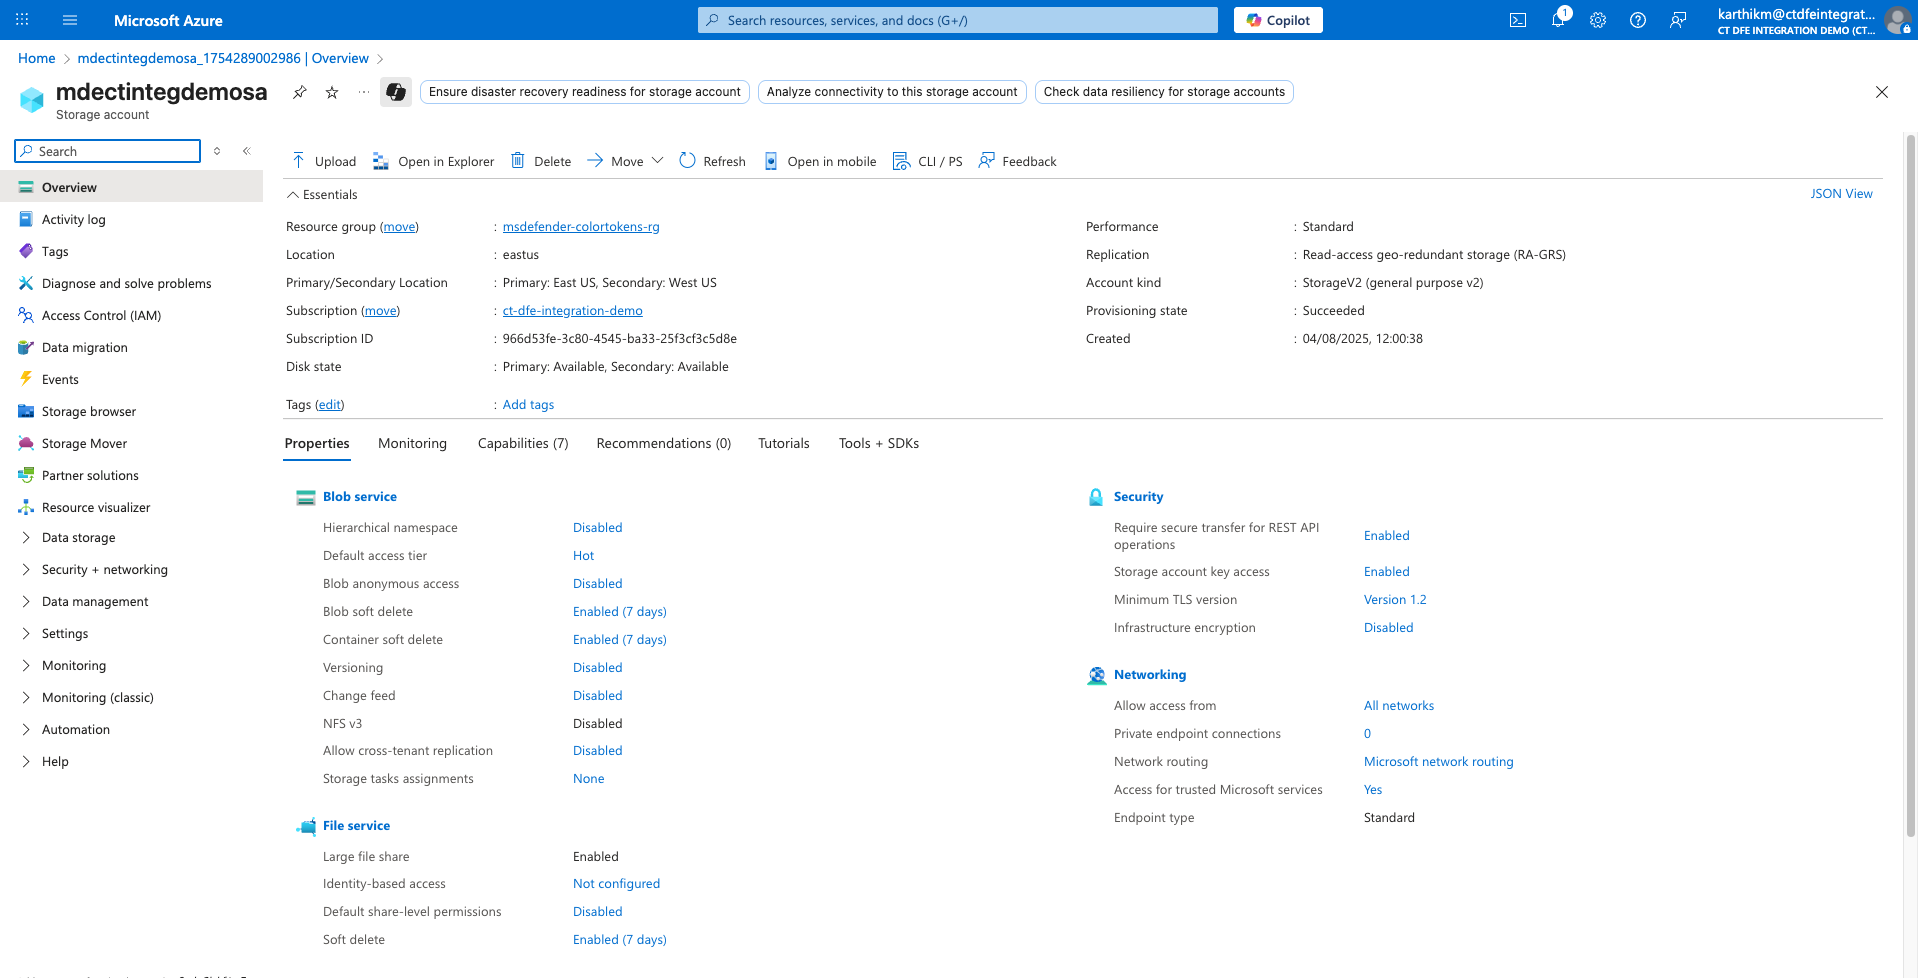Open JSON View link
The height and width of the screenshot is (978, 1918).
tap(1840, 194)
